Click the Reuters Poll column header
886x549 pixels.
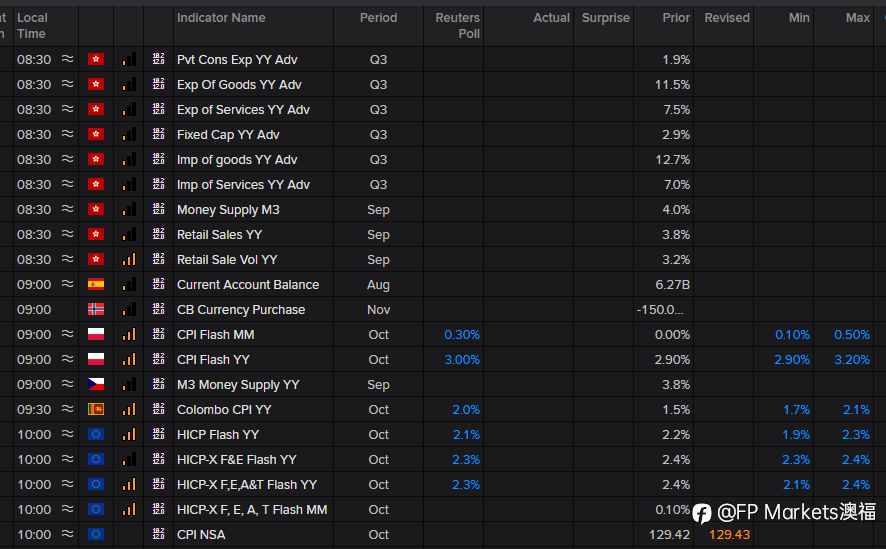(457, 26)
